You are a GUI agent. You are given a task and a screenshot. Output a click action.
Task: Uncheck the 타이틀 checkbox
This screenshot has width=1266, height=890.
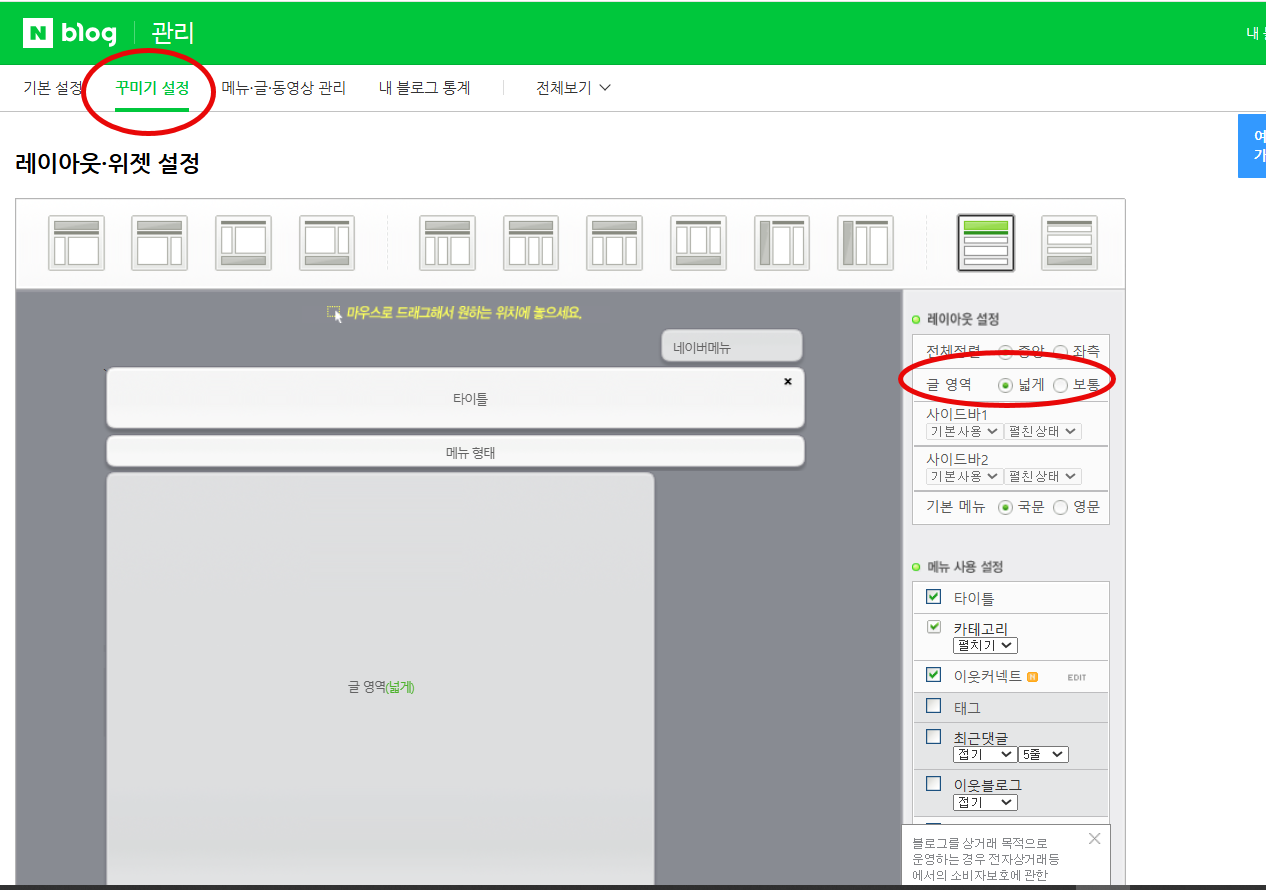pyautogui.click(x=932, y=596)
